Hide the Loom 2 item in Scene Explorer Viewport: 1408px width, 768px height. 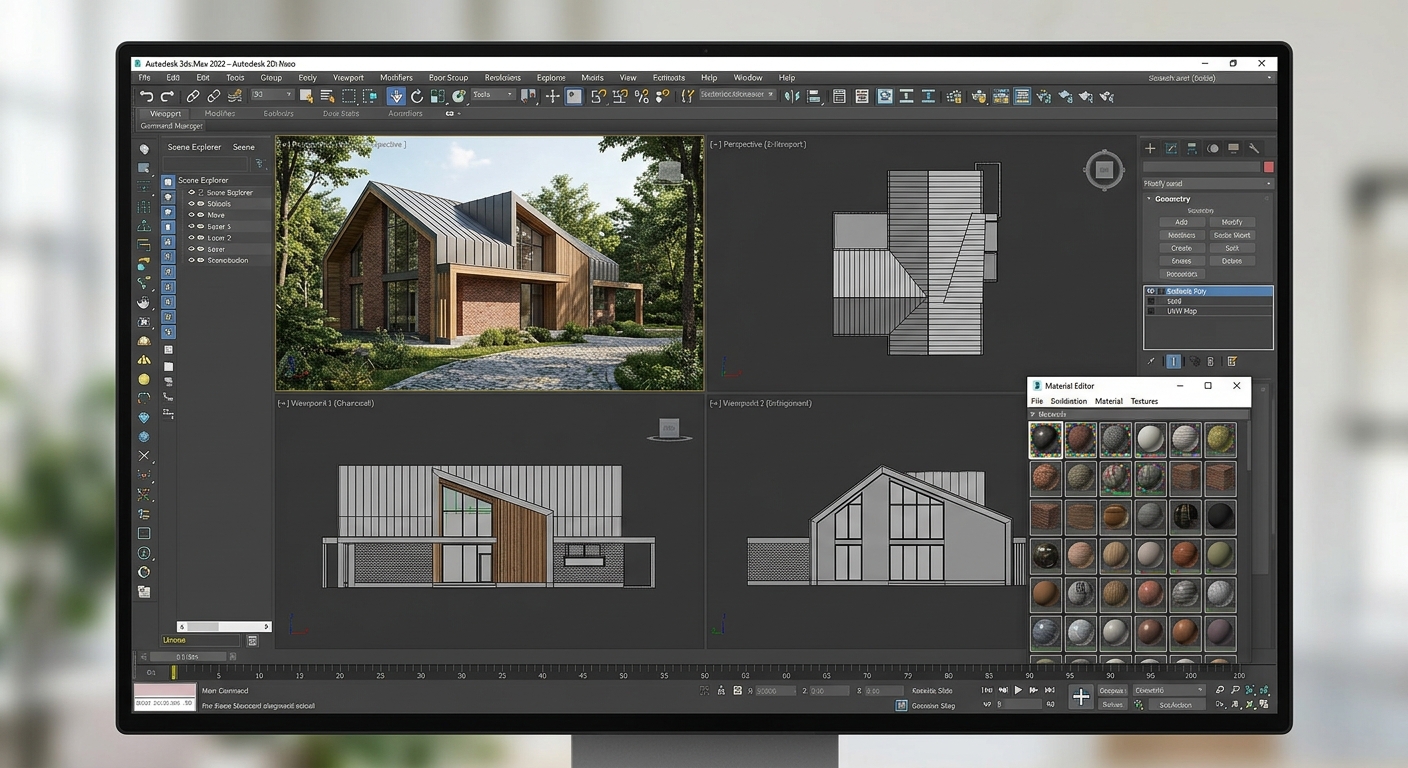(191, 238)
